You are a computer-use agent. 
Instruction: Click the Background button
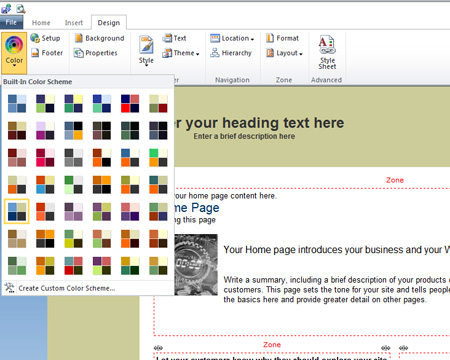pos(99,38)
